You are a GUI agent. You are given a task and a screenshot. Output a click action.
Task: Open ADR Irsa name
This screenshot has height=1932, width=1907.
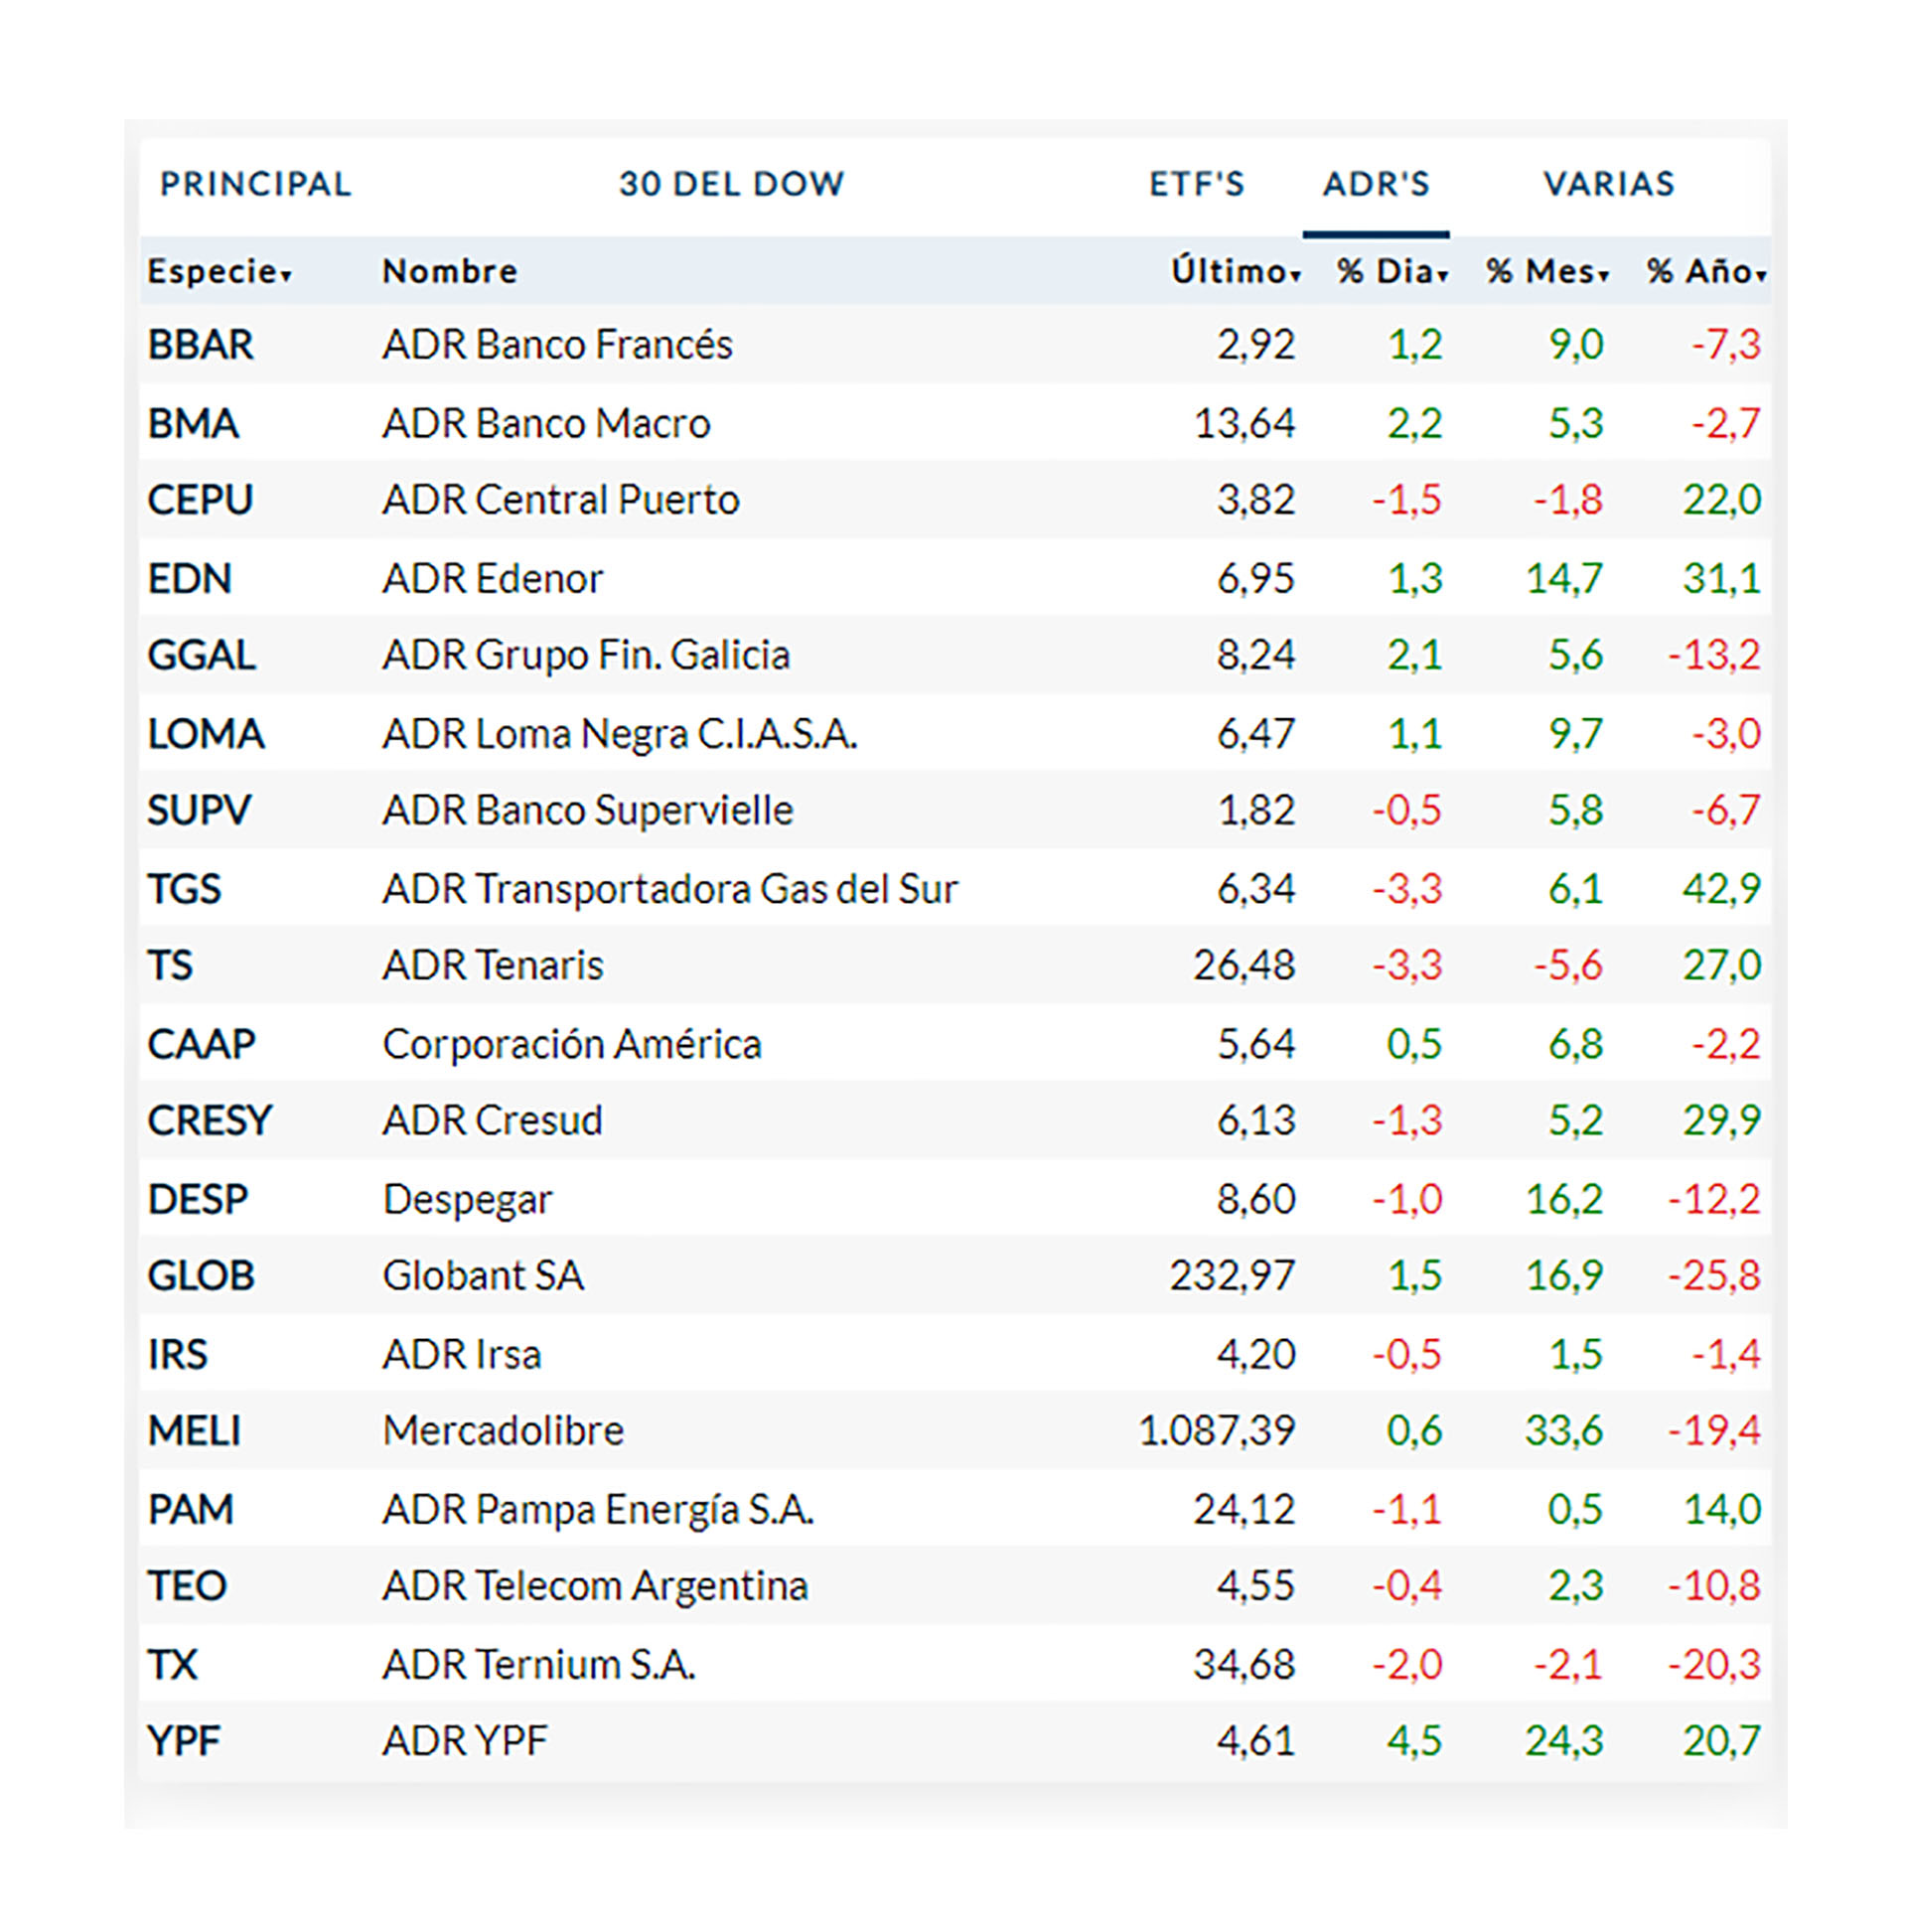point(462,1355)
